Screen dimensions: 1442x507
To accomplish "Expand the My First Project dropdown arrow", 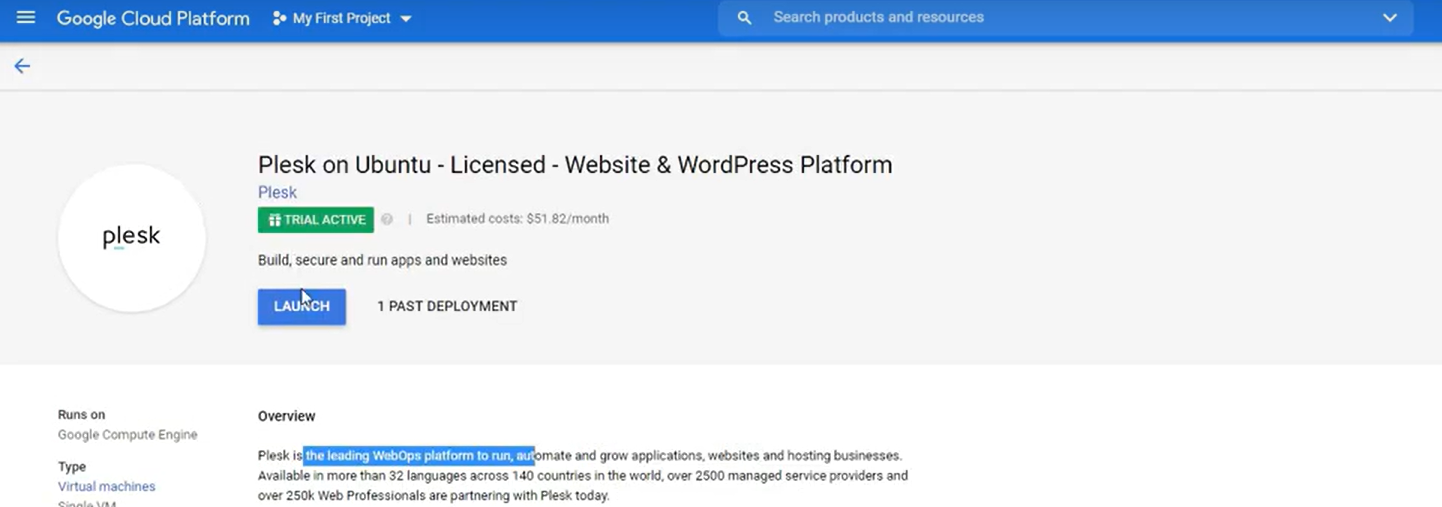I will tap(406, 19).
